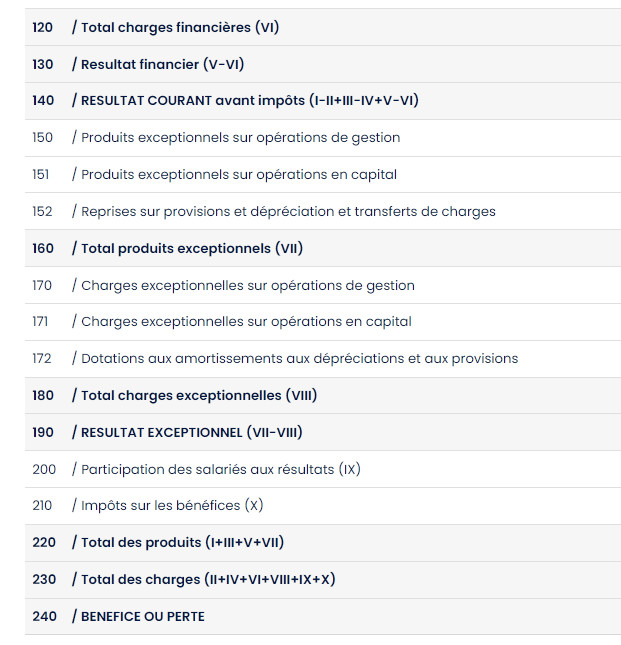Image resolution: width=621 pixels, height=645 pixels.
Task: Click line code number 190
Action: (x=43, y=432)
